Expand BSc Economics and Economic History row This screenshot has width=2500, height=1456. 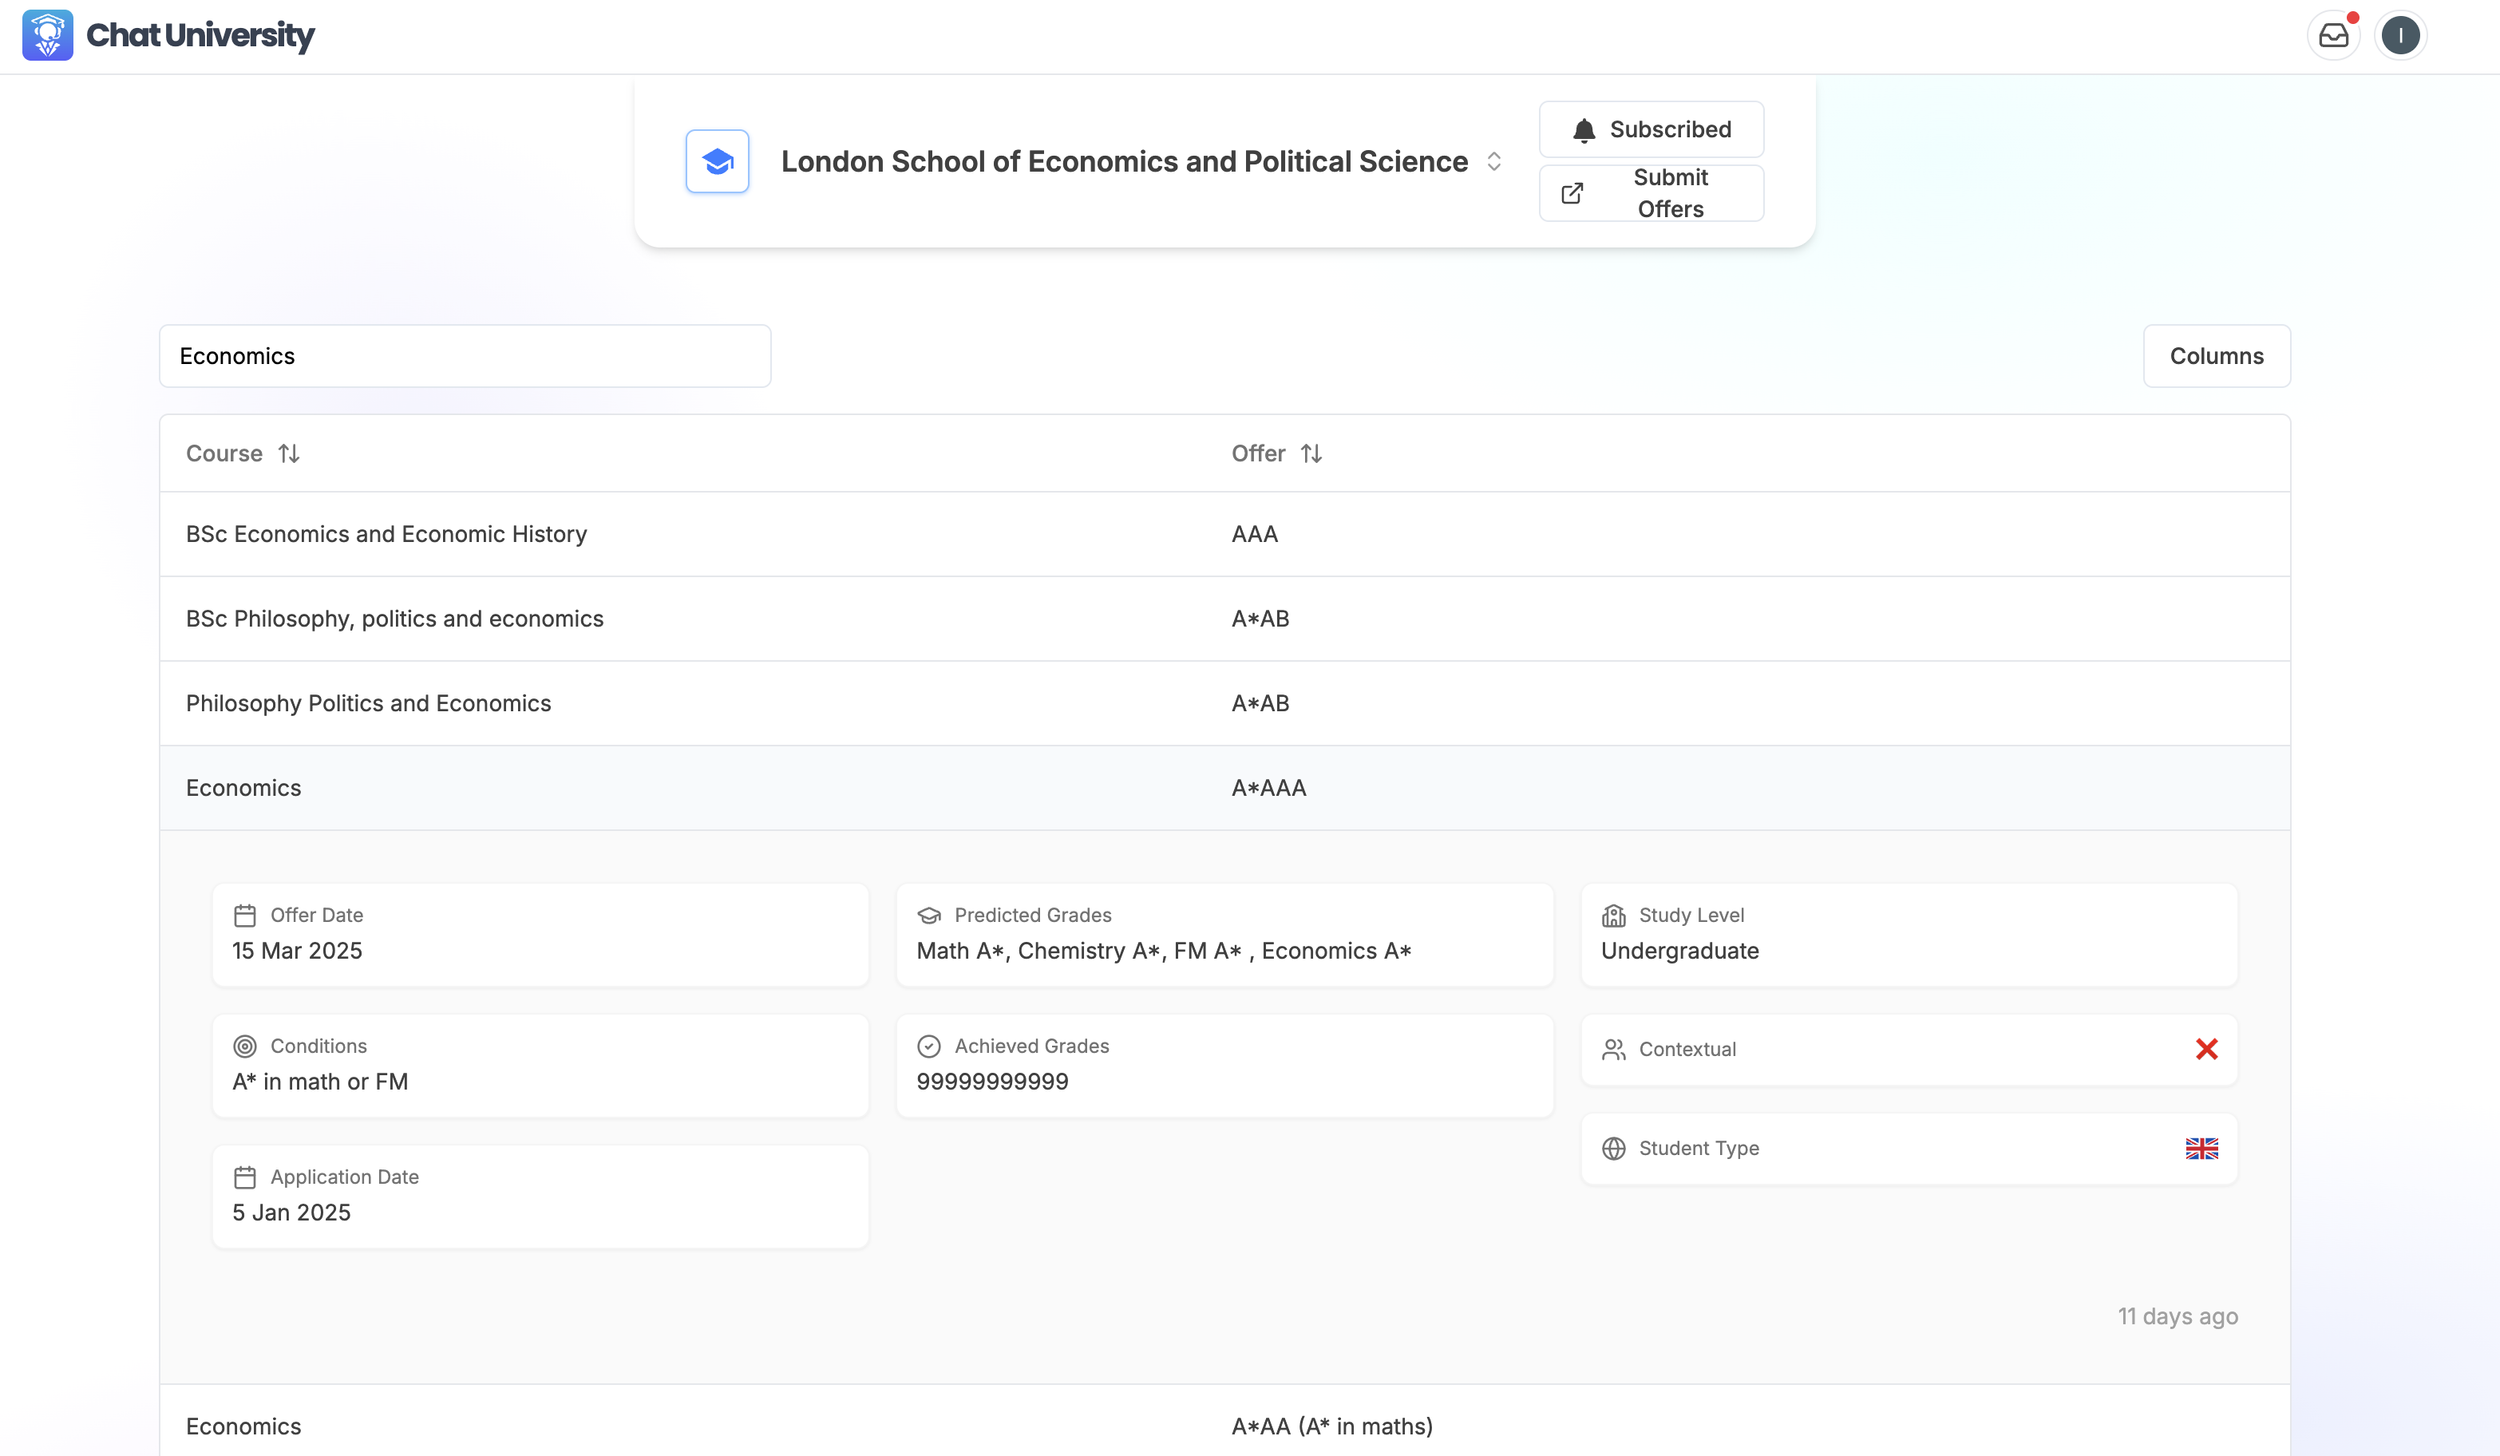(x=1224, y=534)
